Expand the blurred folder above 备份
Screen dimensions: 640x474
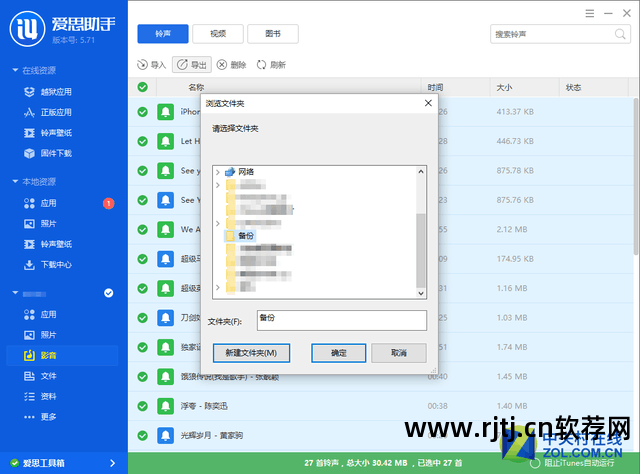pyautogui.click(x=218, y=223)
